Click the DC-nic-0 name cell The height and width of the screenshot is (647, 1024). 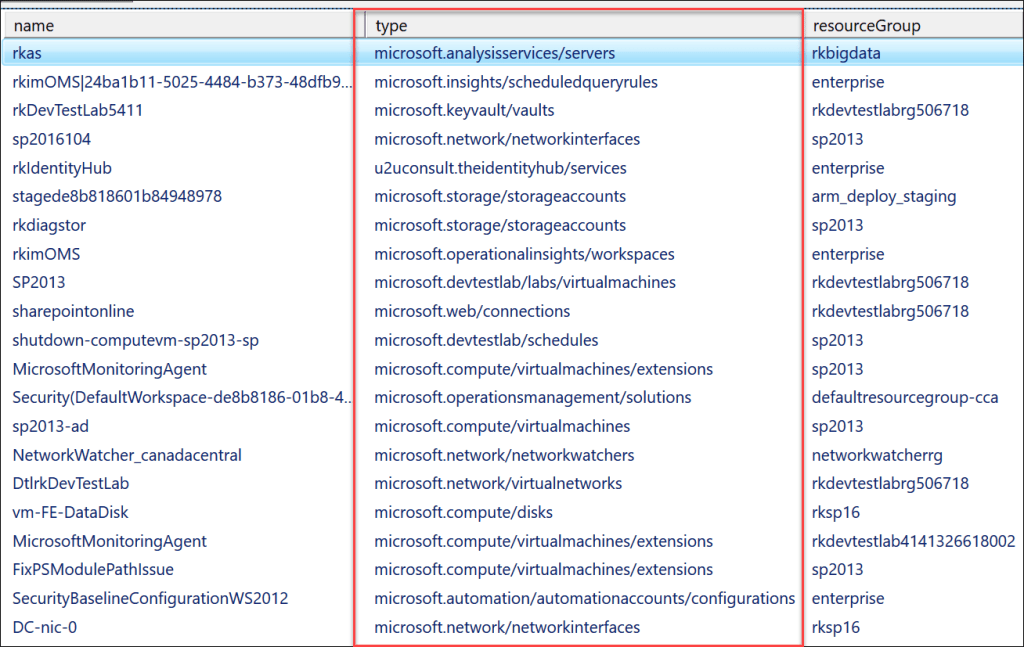[47, 627]
